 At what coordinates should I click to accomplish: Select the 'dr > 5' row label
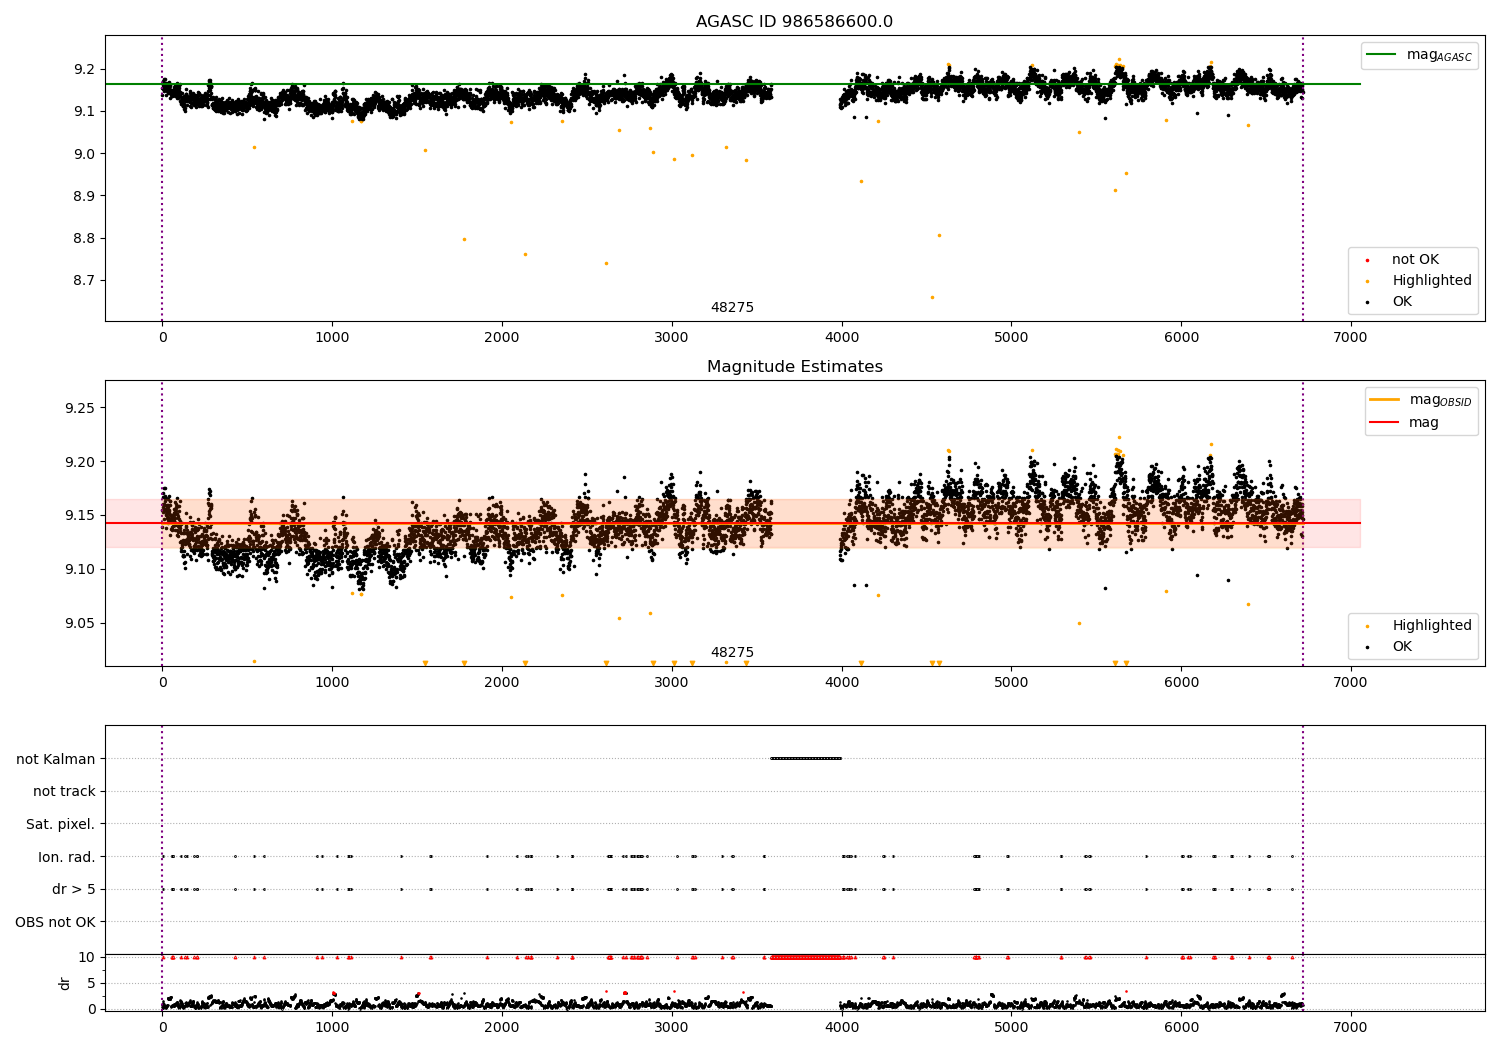coord(74,889)
